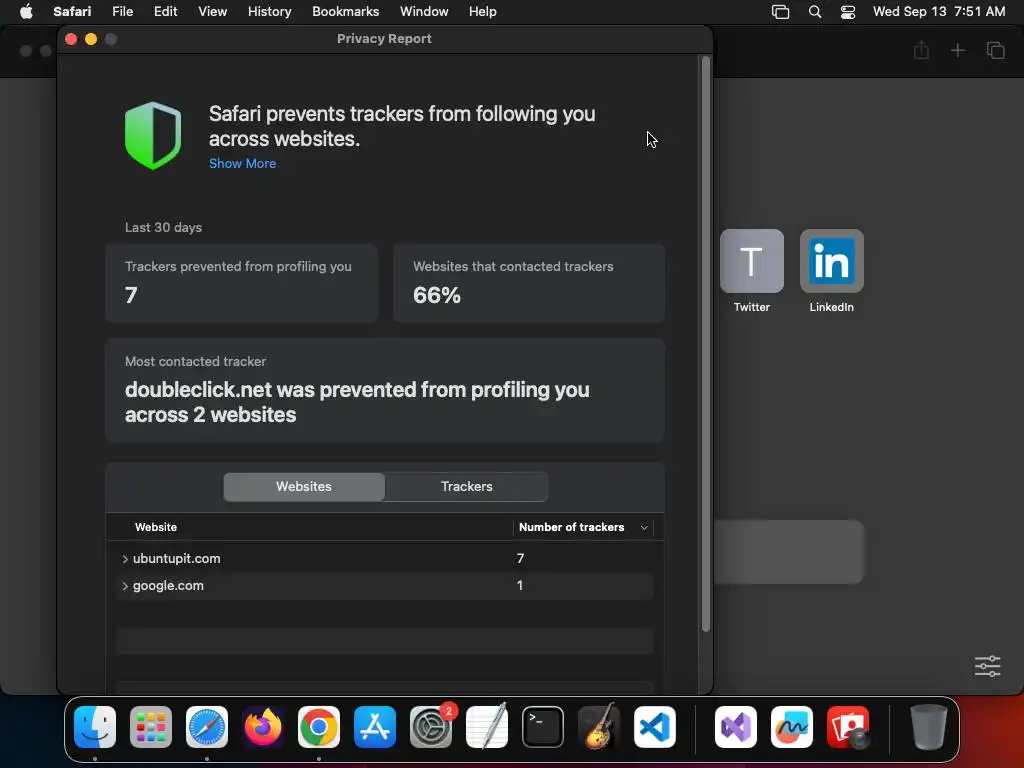Launch GarageBand guitar icon in Dock
This screenshot has width=1024, height=768.
599,727
